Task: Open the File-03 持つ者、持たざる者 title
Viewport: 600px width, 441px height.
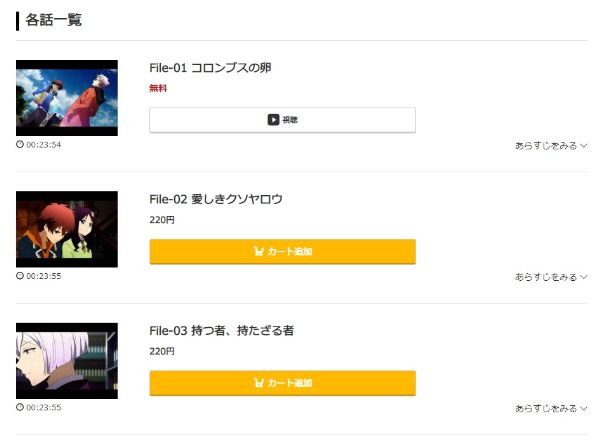Action: [x=221, y=330]
